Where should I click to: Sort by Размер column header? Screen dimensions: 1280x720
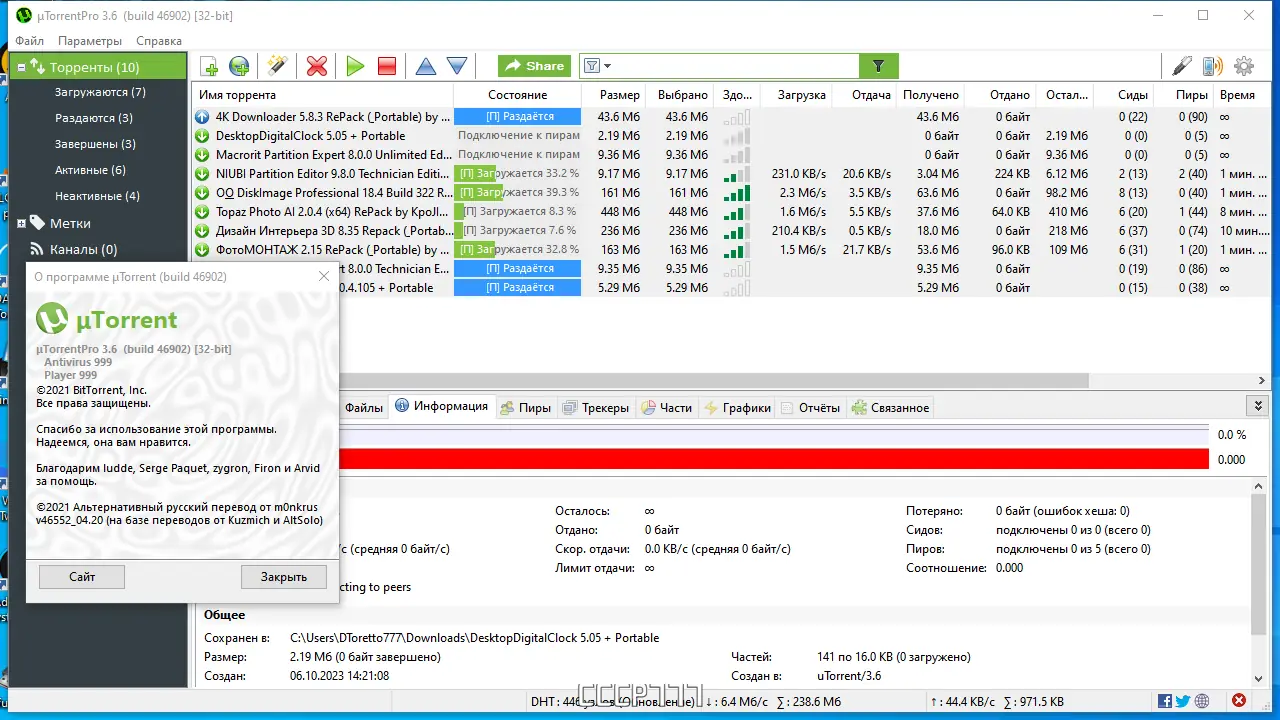[x=614, y=95]
